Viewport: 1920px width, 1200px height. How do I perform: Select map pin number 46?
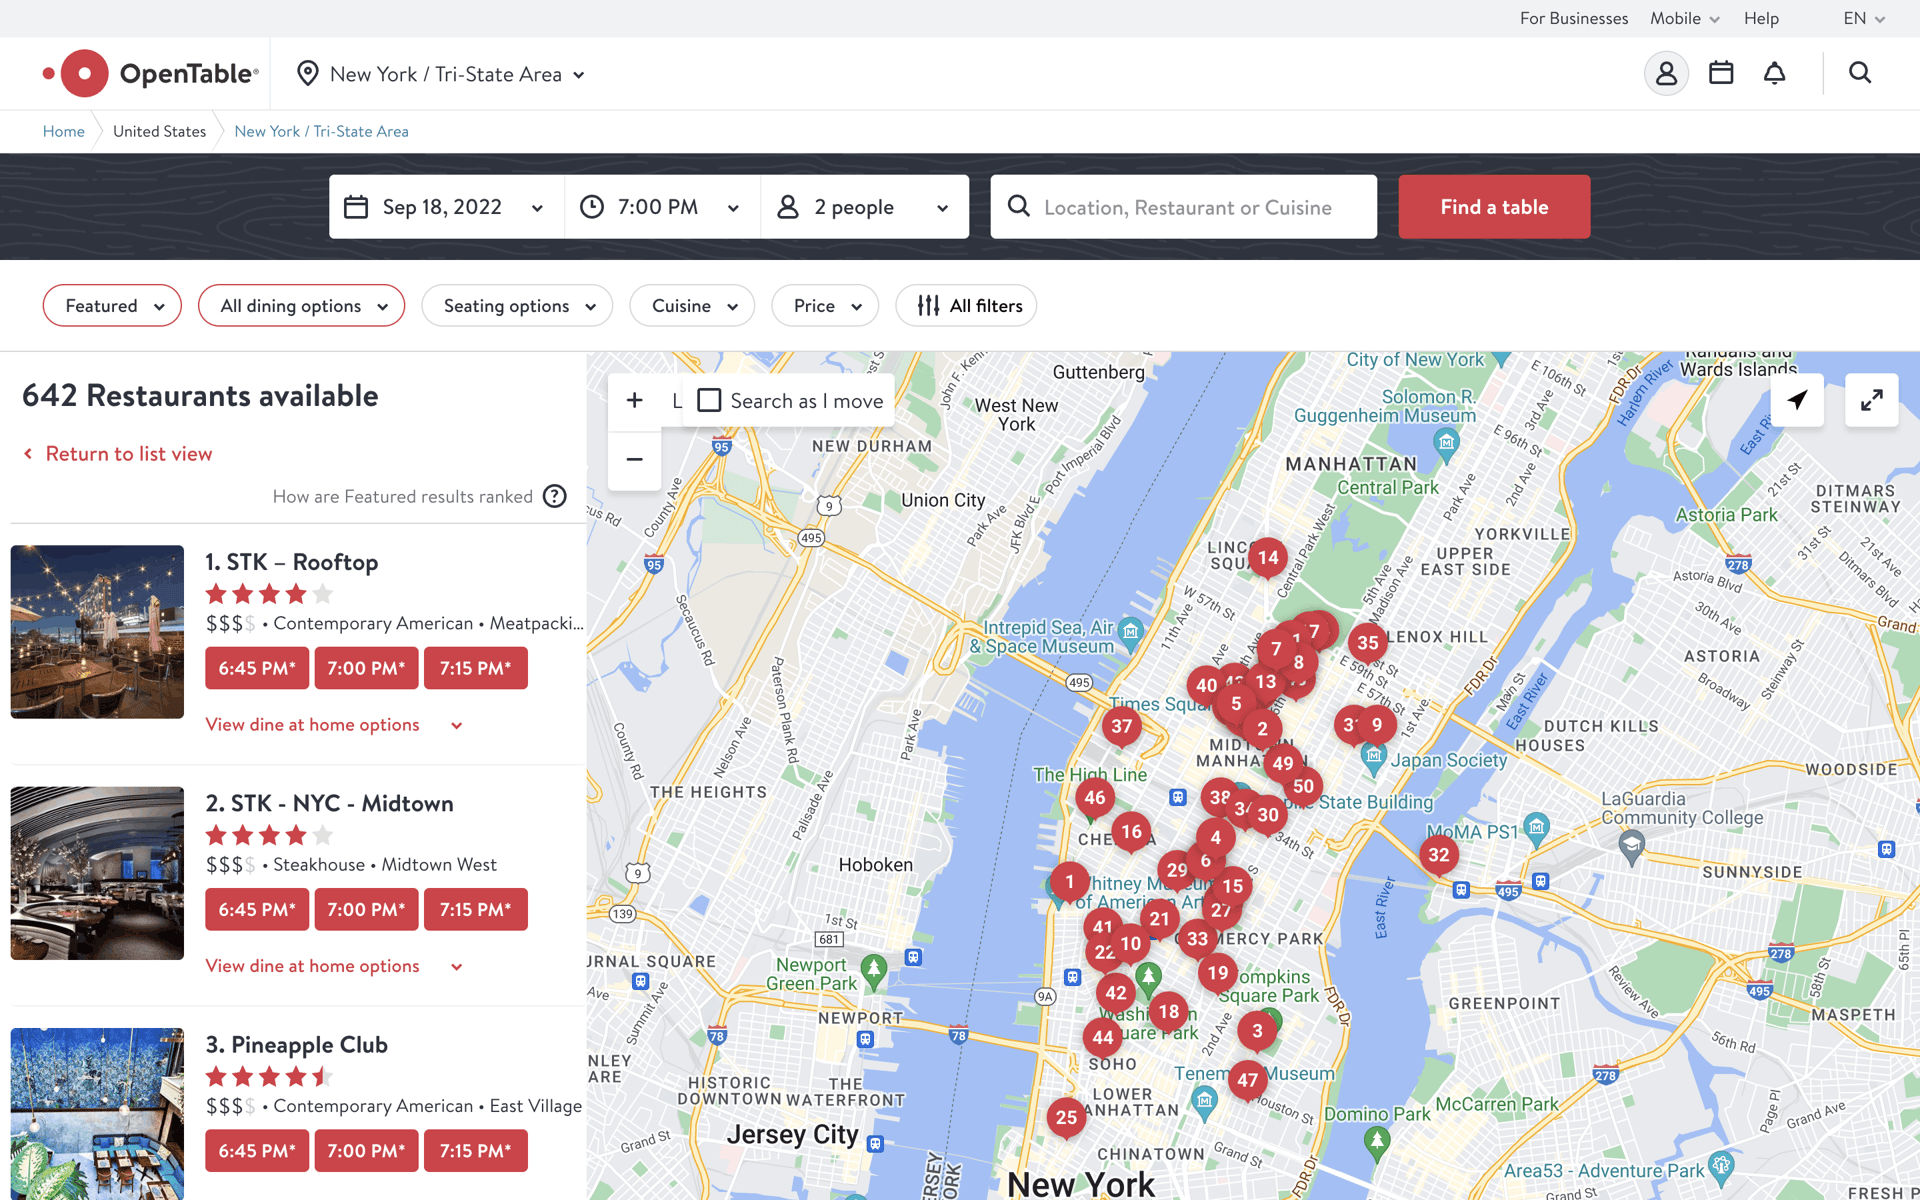pyautogui.click(x=1095, y=798)
